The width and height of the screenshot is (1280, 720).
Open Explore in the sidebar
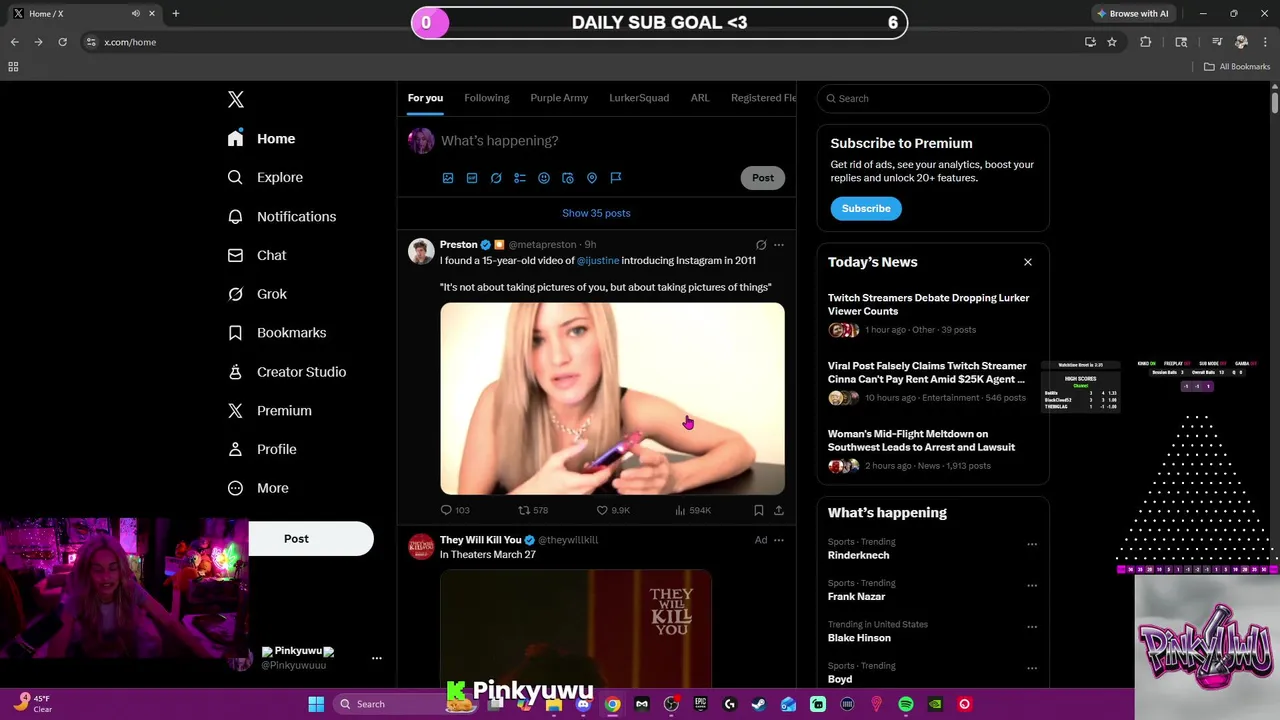point(266,177)
